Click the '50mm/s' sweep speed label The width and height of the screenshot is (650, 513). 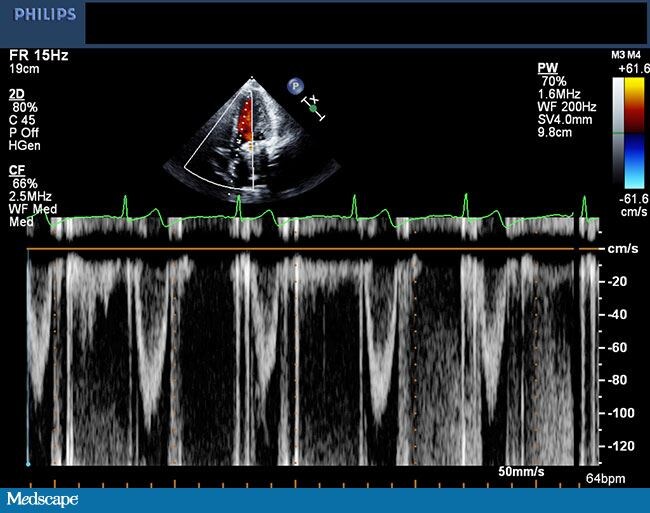pyautogui.click(x=521, y=472)
